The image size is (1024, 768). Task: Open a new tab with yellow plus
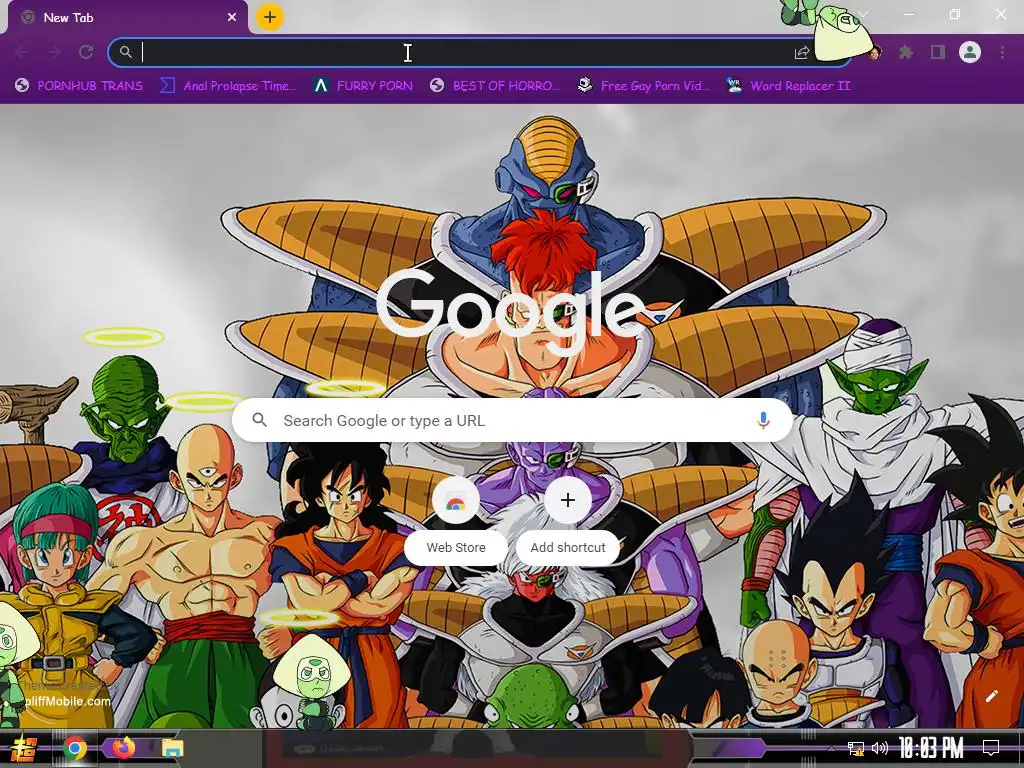(270, 17)
